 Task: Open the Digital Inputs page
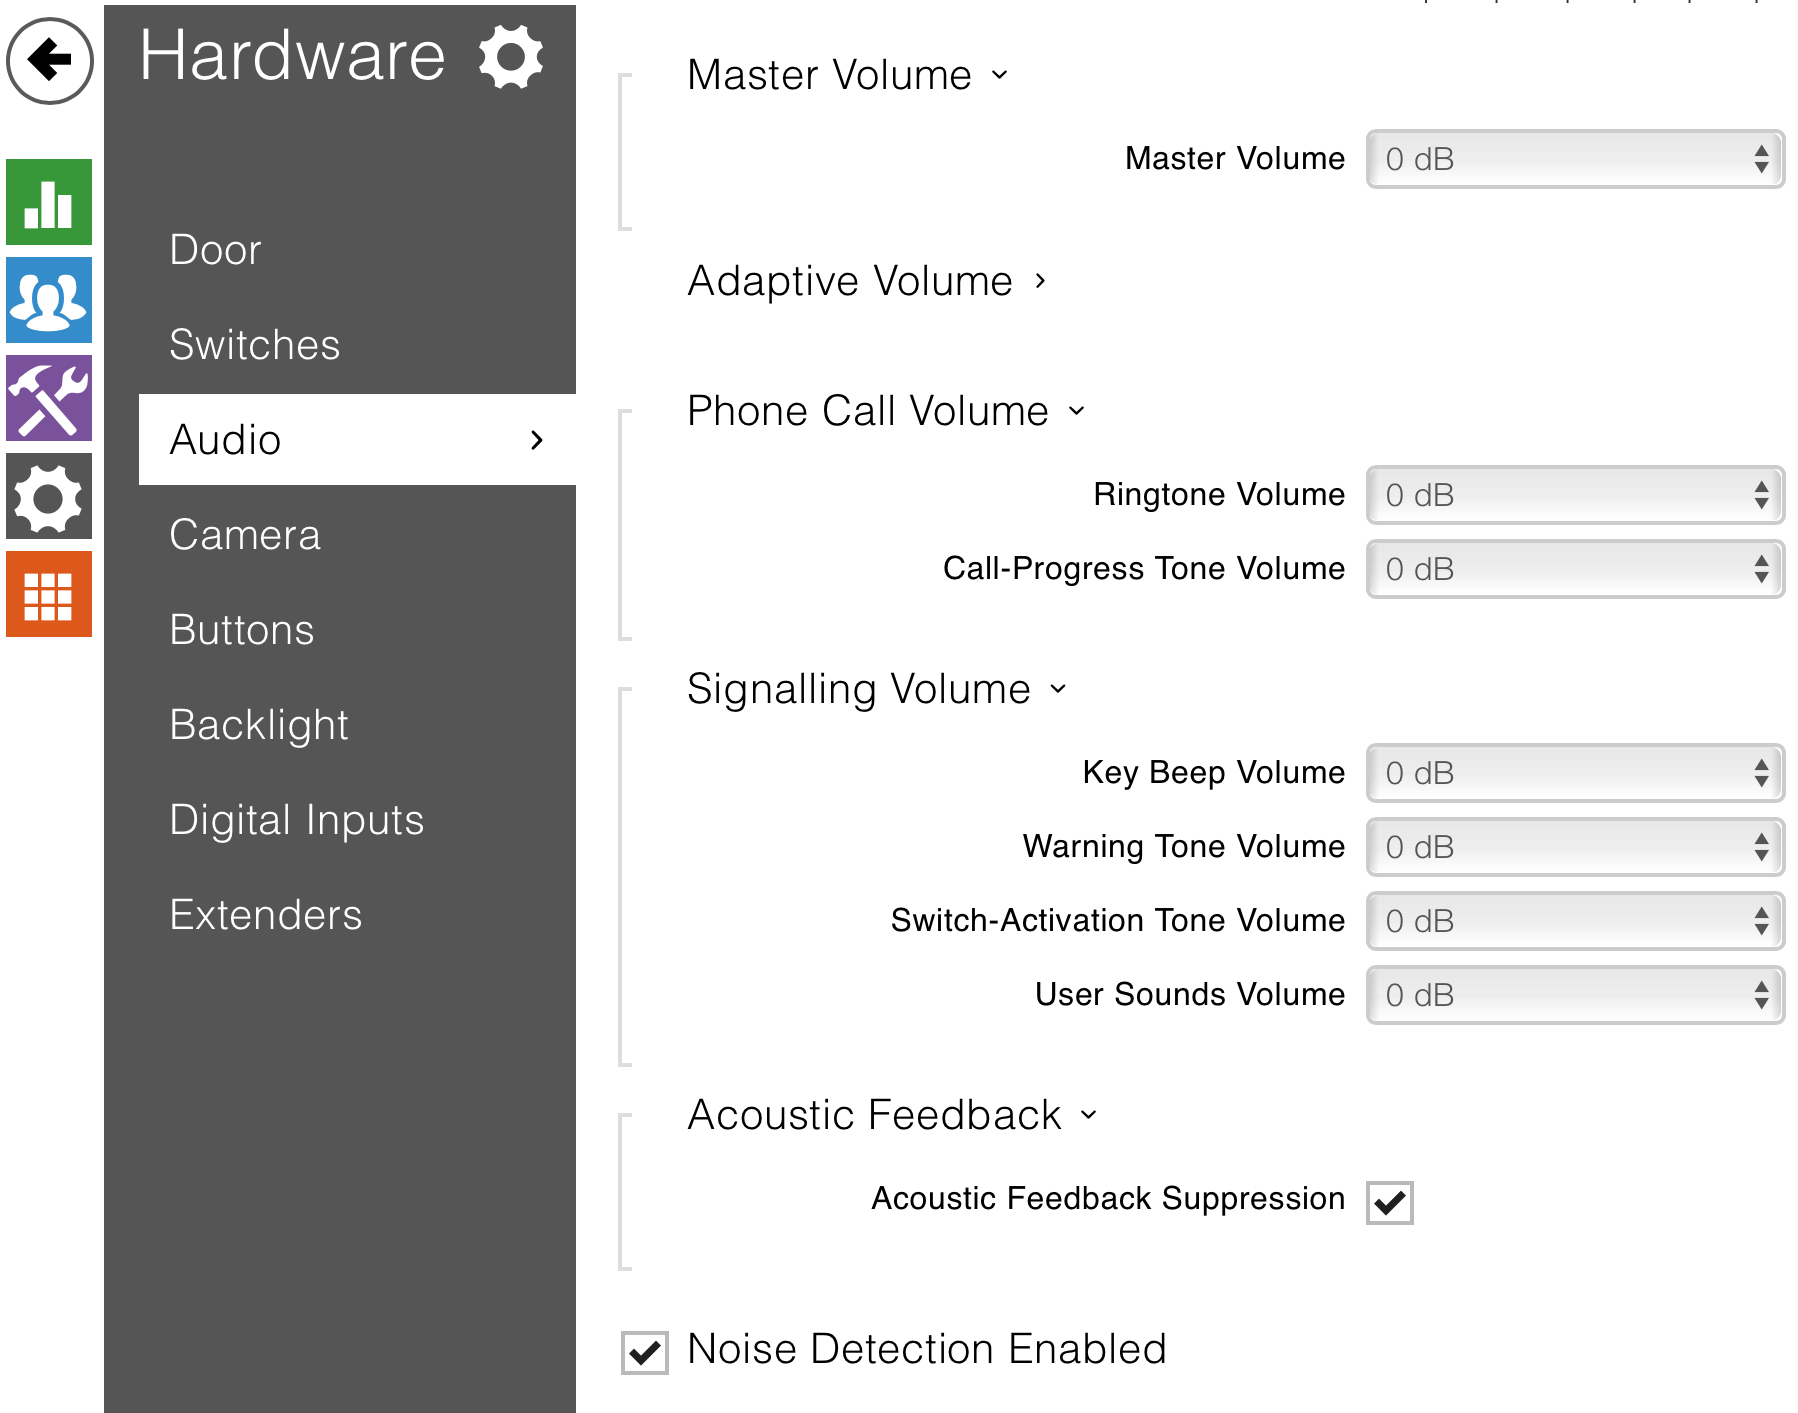(x=296, y=820)
